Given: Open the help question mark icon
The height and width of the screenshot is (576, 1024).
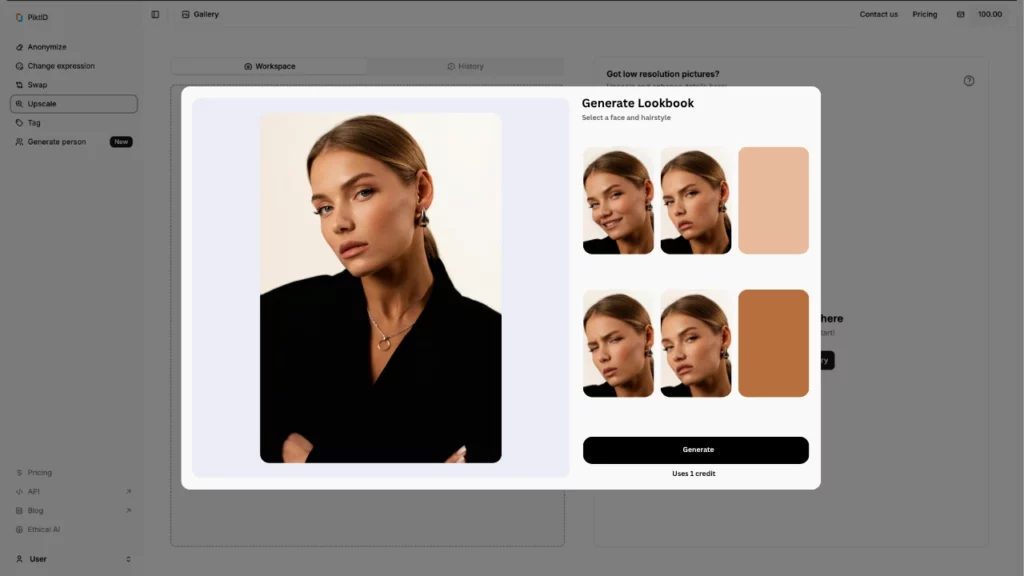Looking at the screenshot, I should pyautogui.click(x=968, y=81).
